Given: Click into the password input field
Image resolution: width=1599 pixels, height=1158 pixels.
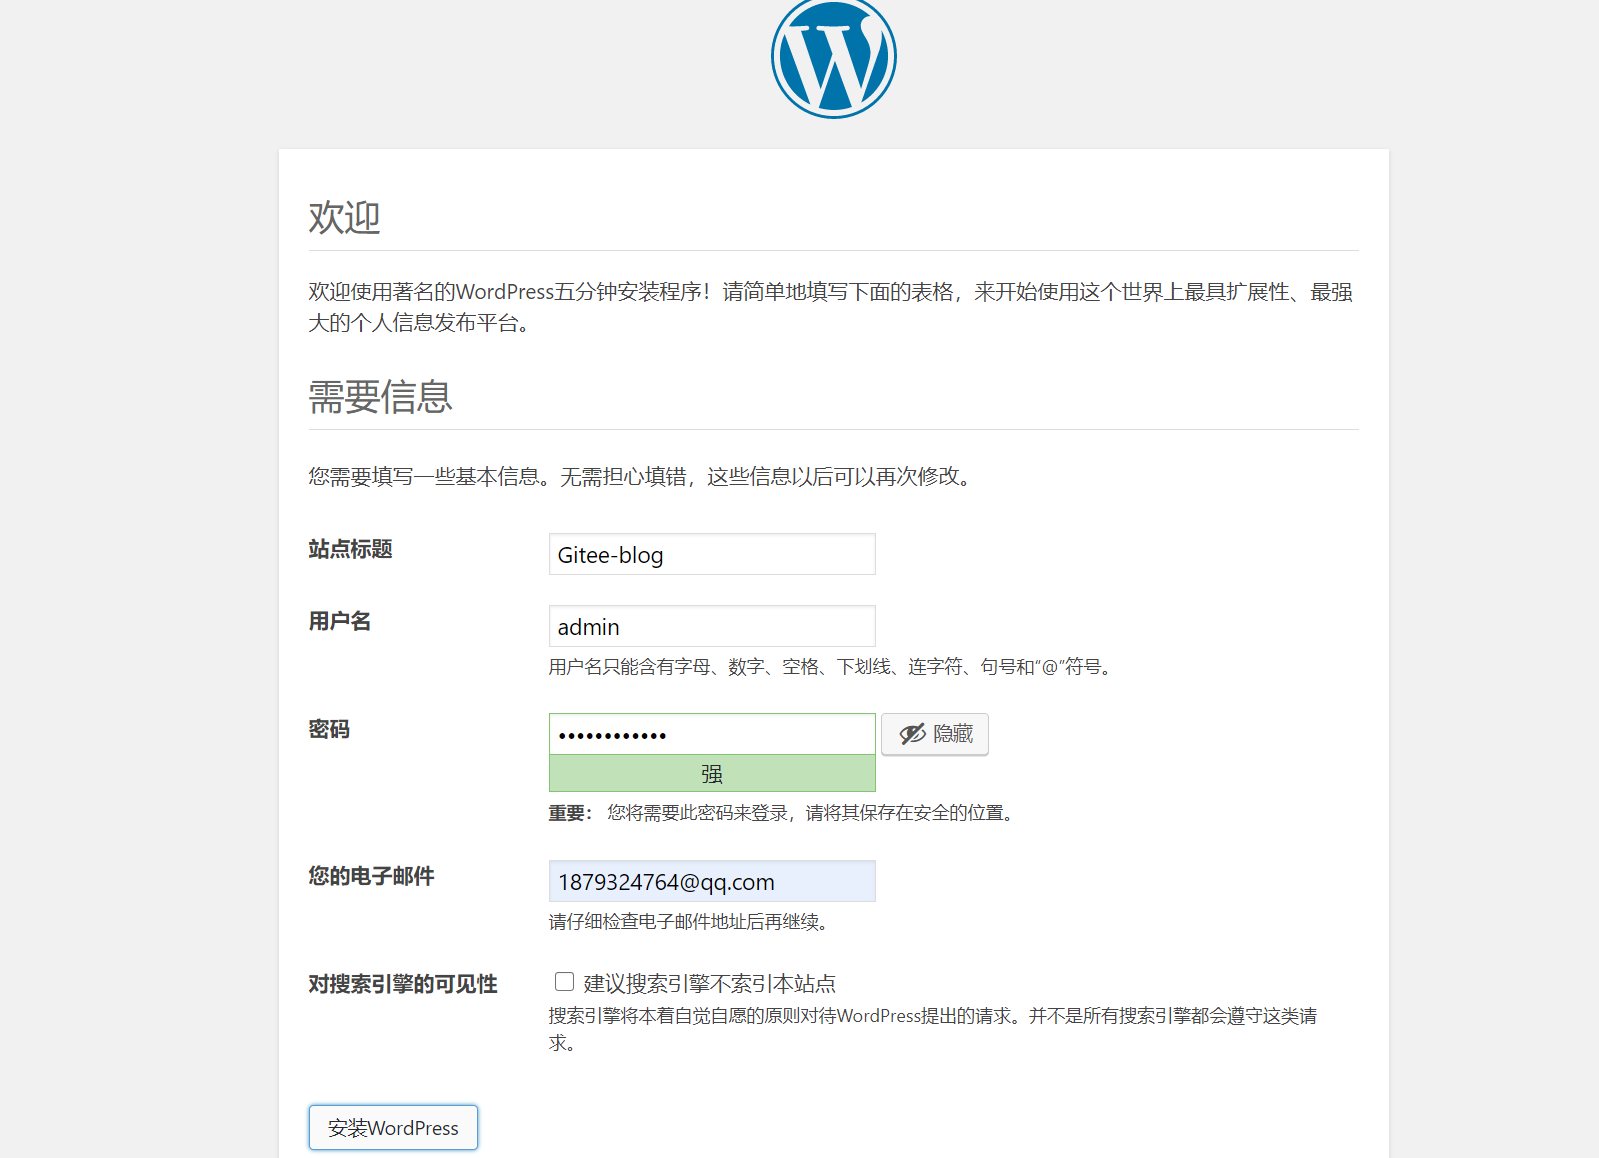Looking at the screenshot, I should click(712, 734).
